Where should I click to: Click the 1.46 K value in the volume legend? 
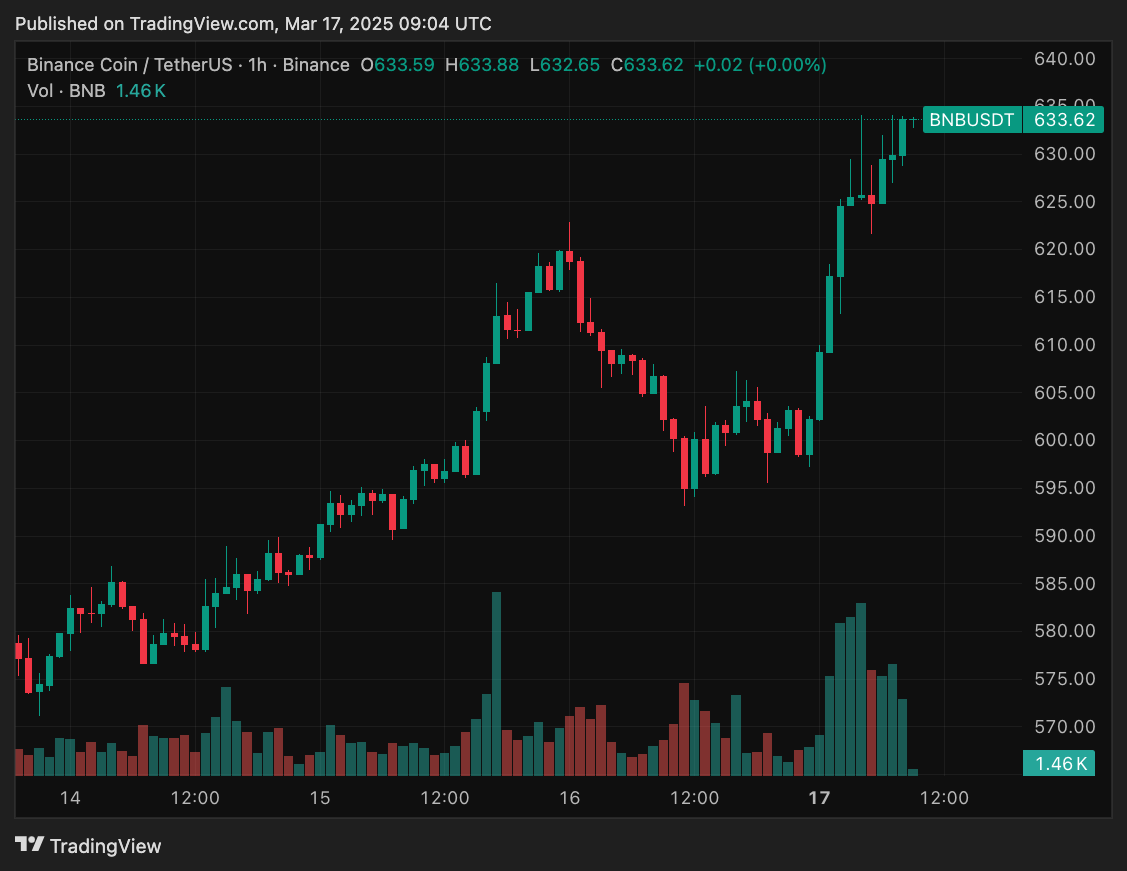click(x=141, y=91)
